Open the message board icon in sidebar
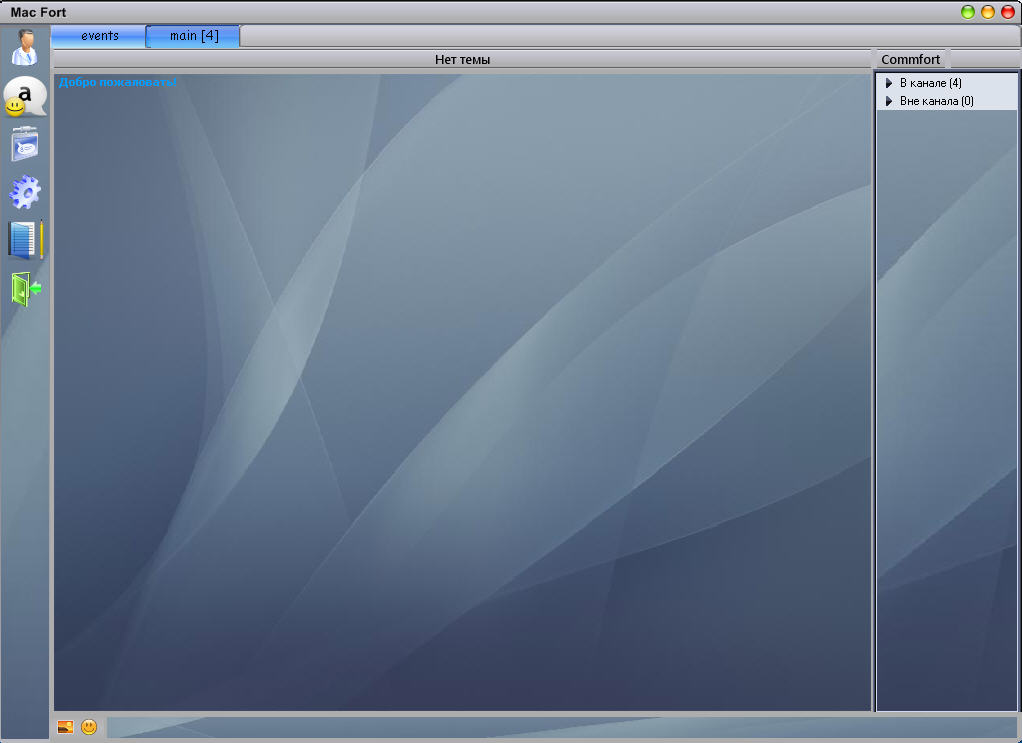The image size is (1022, 743). [x=25, y=143]
